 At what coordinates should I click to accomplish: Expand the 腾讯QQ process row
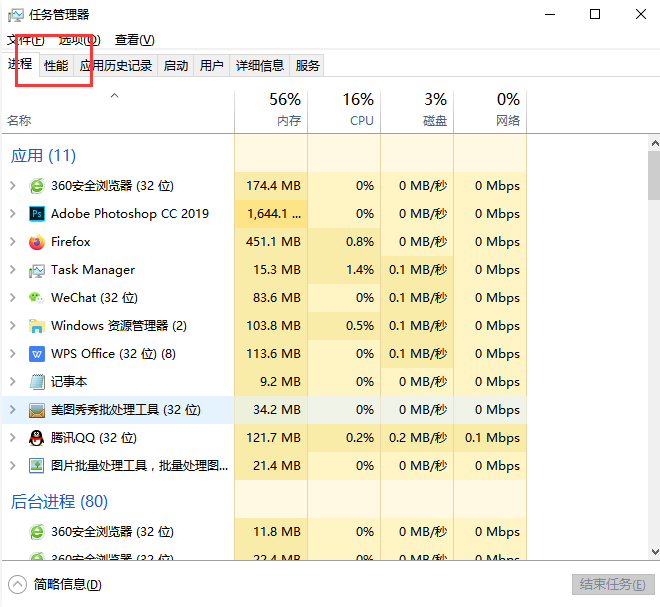[x=12, y=438]
